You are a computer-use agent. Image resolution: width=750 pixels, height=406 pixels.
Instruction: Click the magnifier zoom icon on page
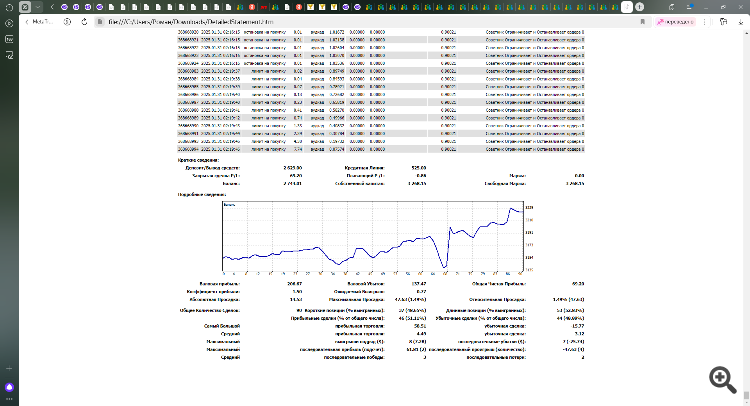(721, 377)
